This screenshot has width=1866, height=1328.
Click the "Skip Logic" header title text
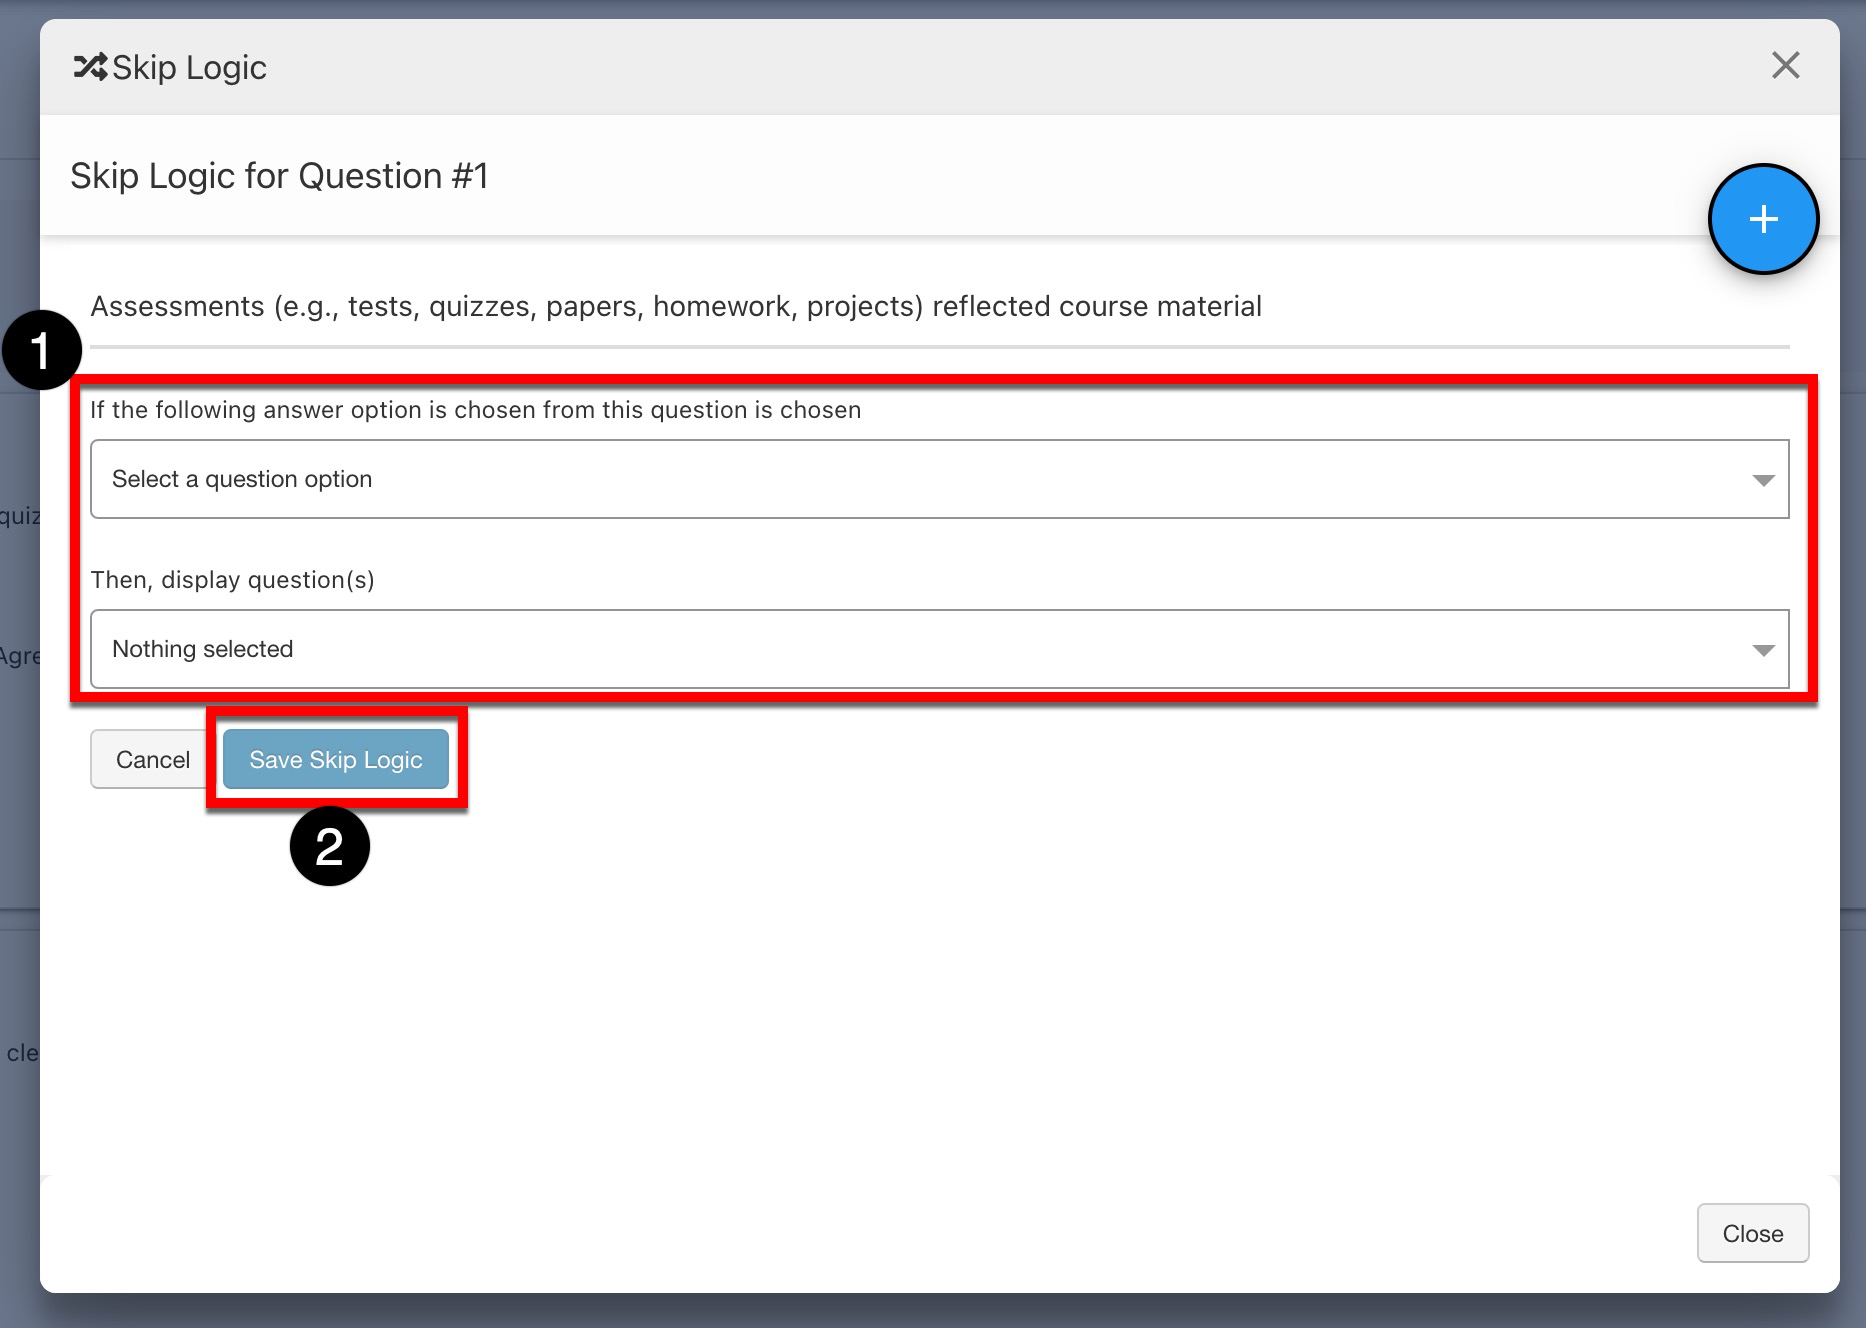coord(189,67)
